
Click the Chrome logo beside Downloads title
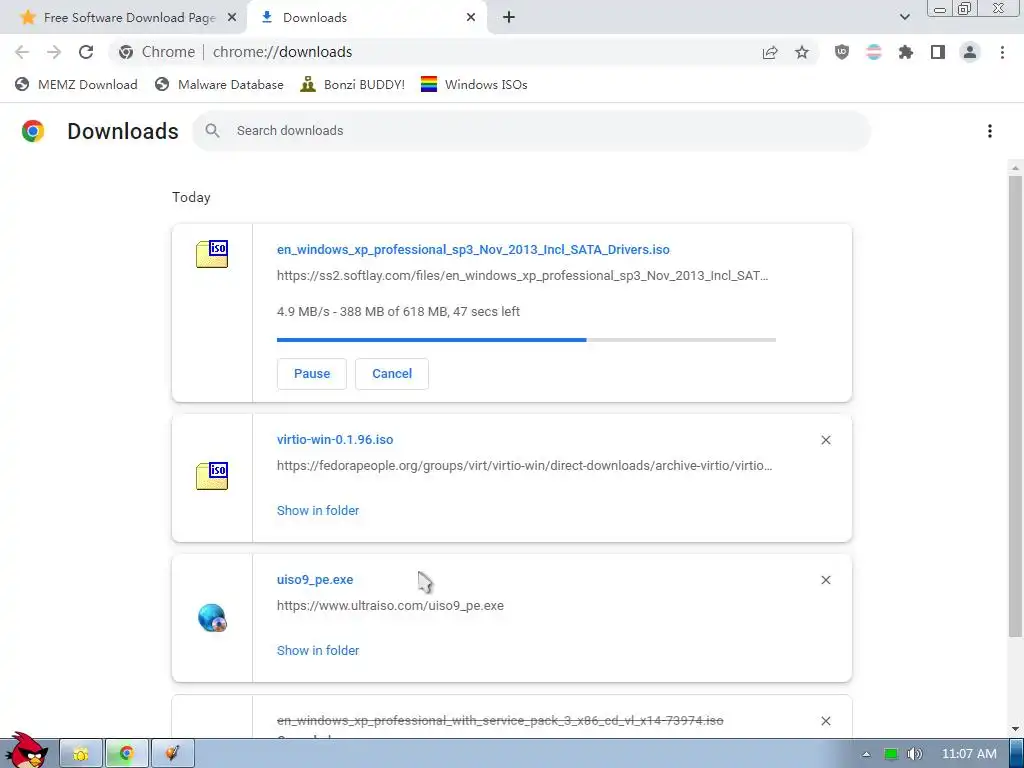click(x=33, y=131)
